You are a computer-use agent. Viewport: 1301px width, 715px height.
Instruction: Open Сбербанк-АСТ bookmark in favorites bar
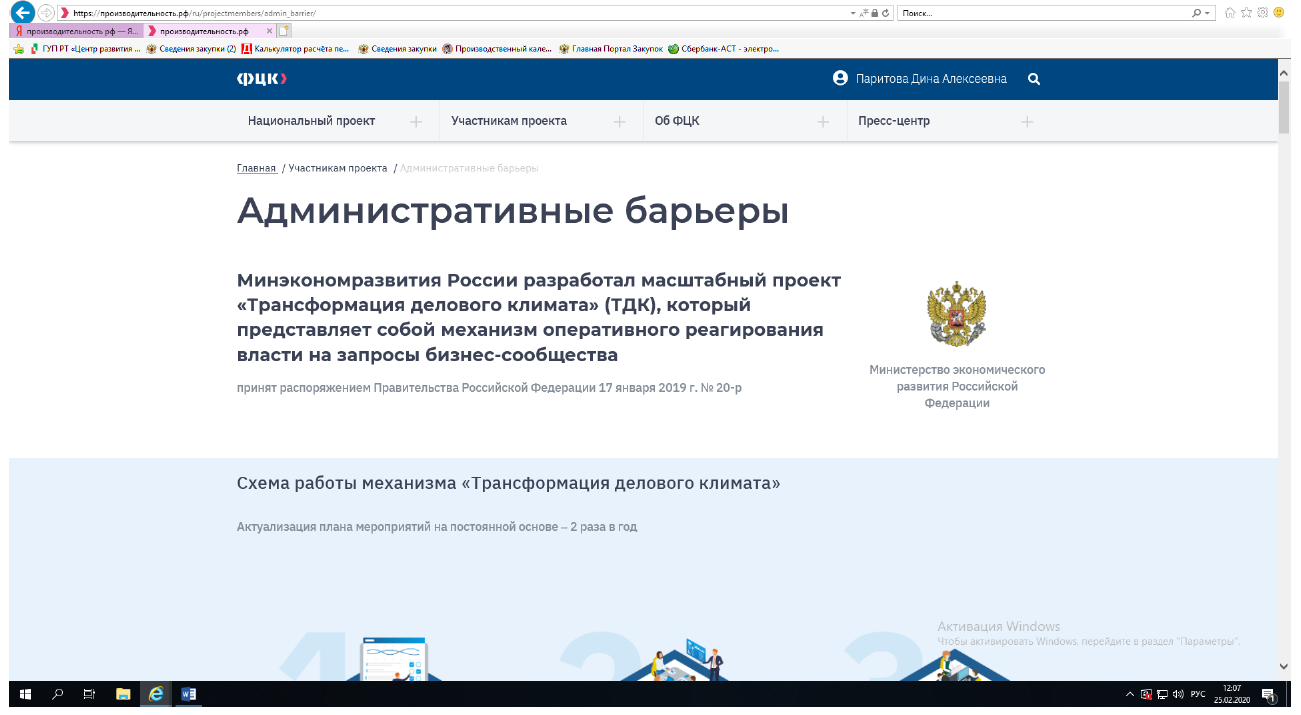(729, 48)
